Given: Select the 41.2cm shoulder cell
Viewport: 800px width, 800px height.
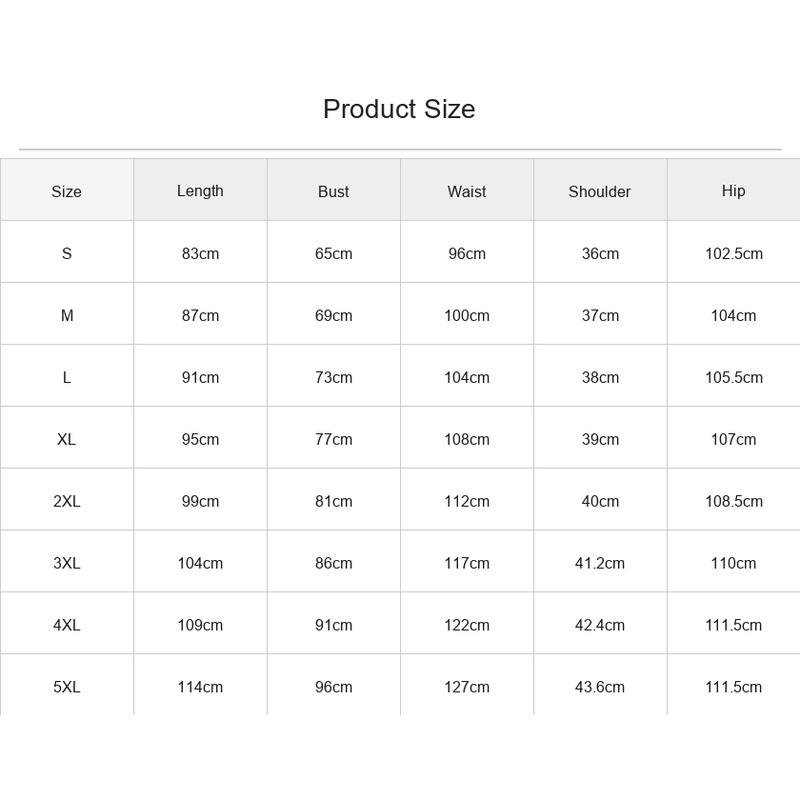Looking at the screenshot, I should (599, 563).
